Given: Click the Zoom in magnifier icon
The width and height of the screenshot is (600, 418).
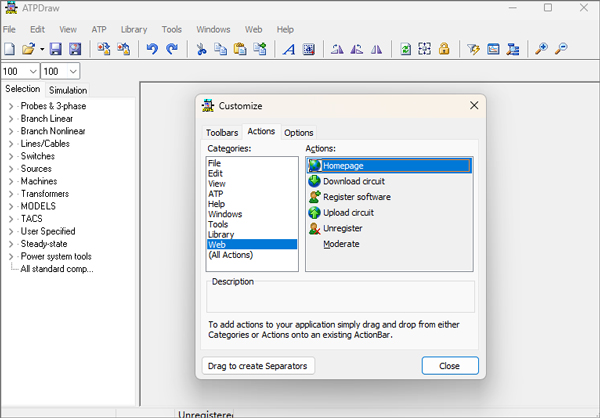Looking at the screenshot, I should [x=542, y=49].
